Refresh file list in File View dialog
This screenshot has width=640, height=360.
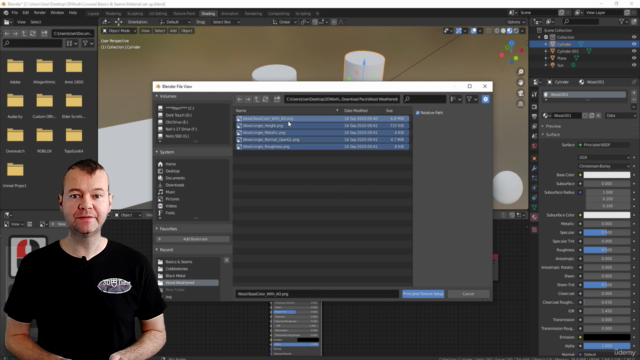265,99
